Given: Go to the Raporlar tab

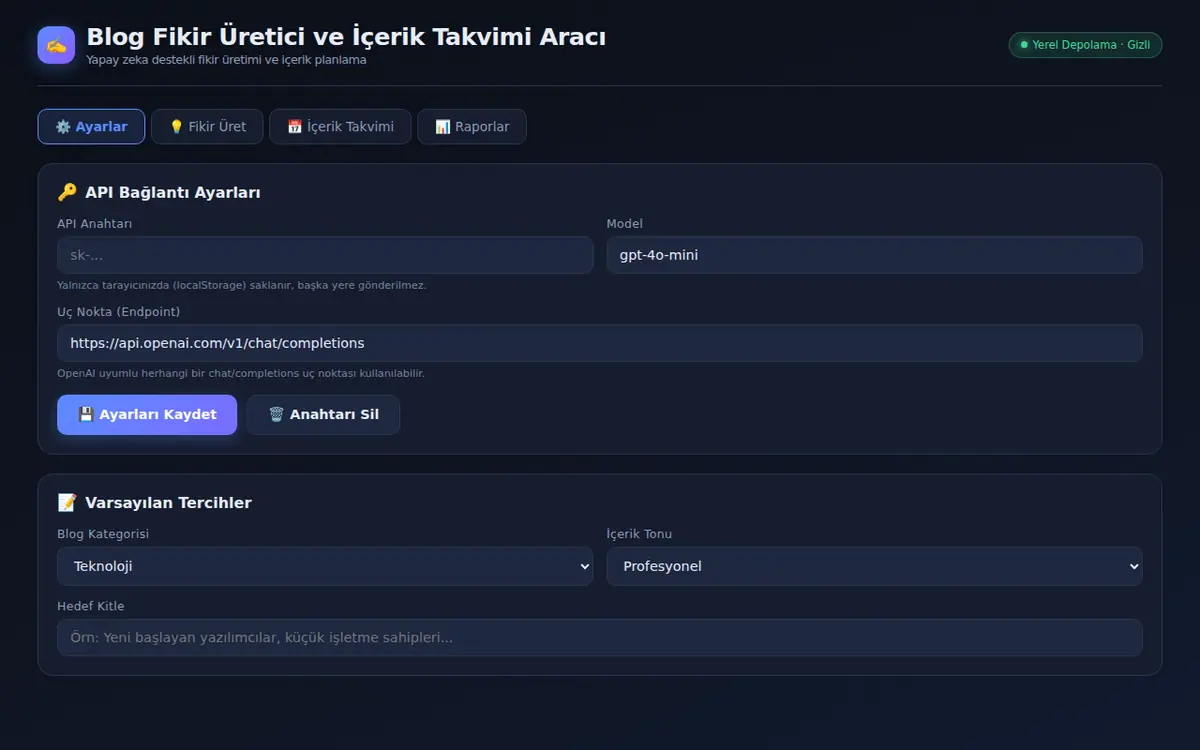Looking at the screenshot, I should (x=472, y=127).
